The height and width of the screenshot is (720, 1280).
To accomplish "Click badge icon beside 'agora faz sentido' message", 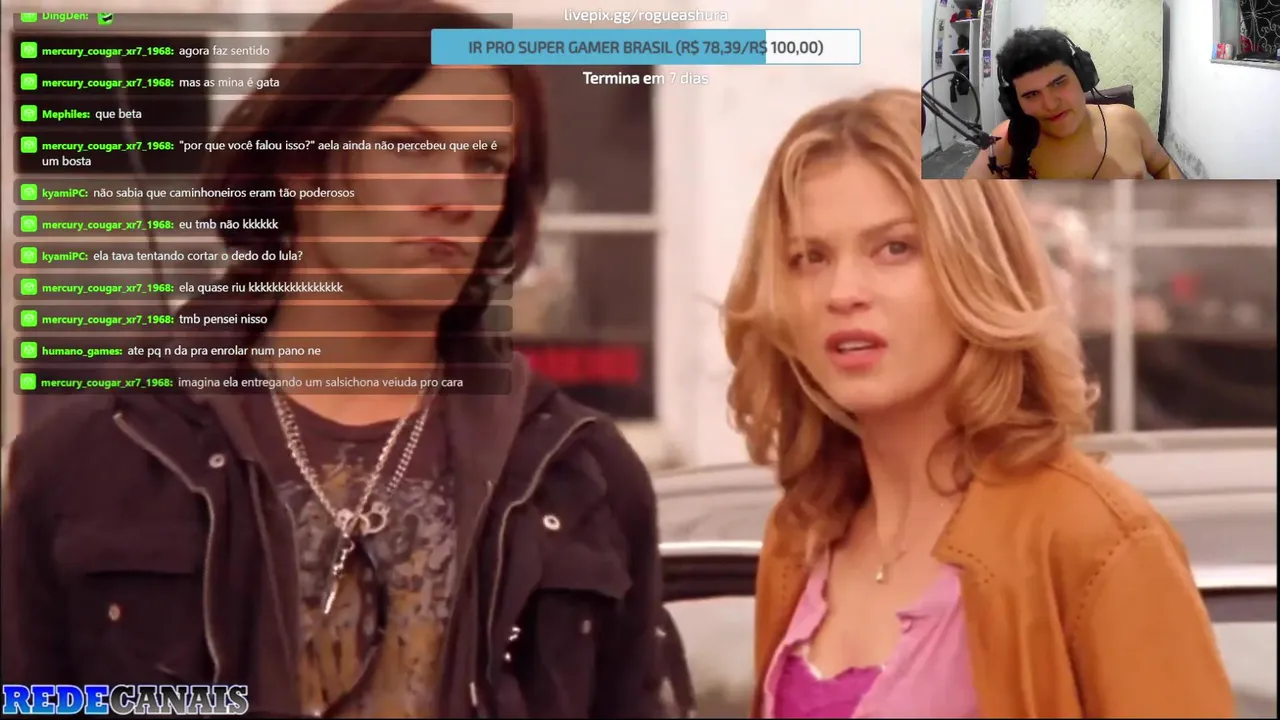I will (x=28, y=50).
